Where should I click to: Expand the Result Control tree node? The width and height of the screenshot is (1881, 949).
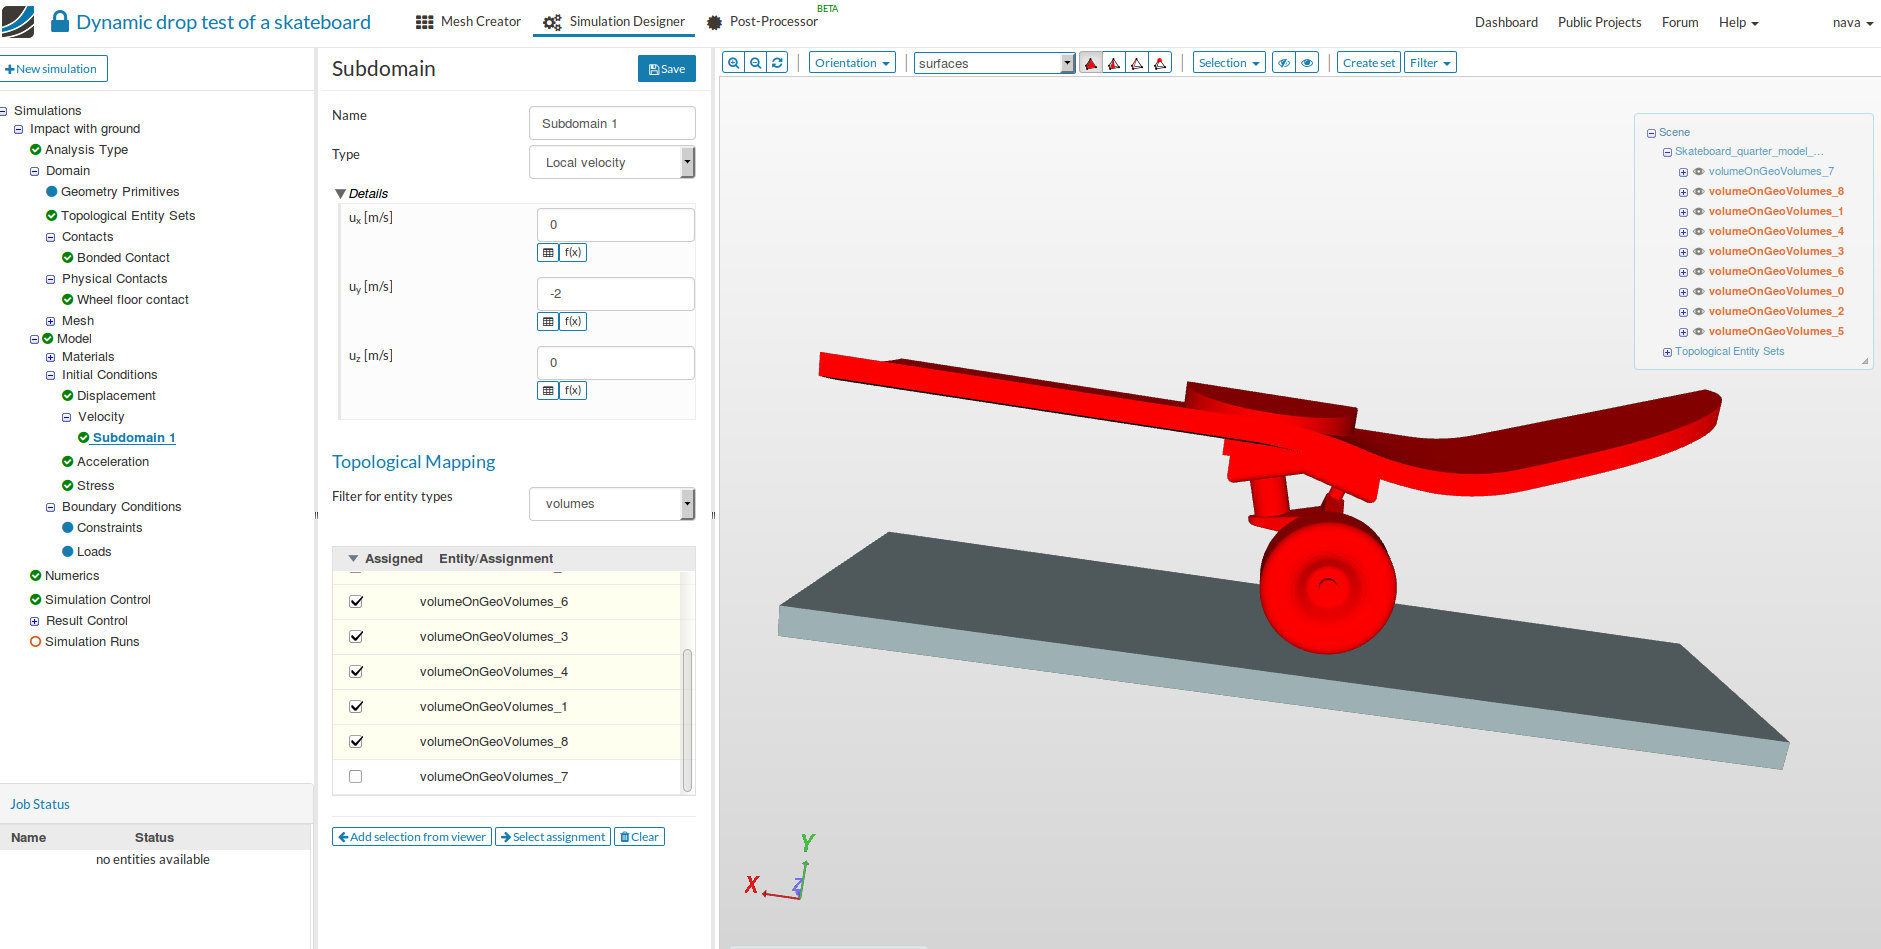35,621
